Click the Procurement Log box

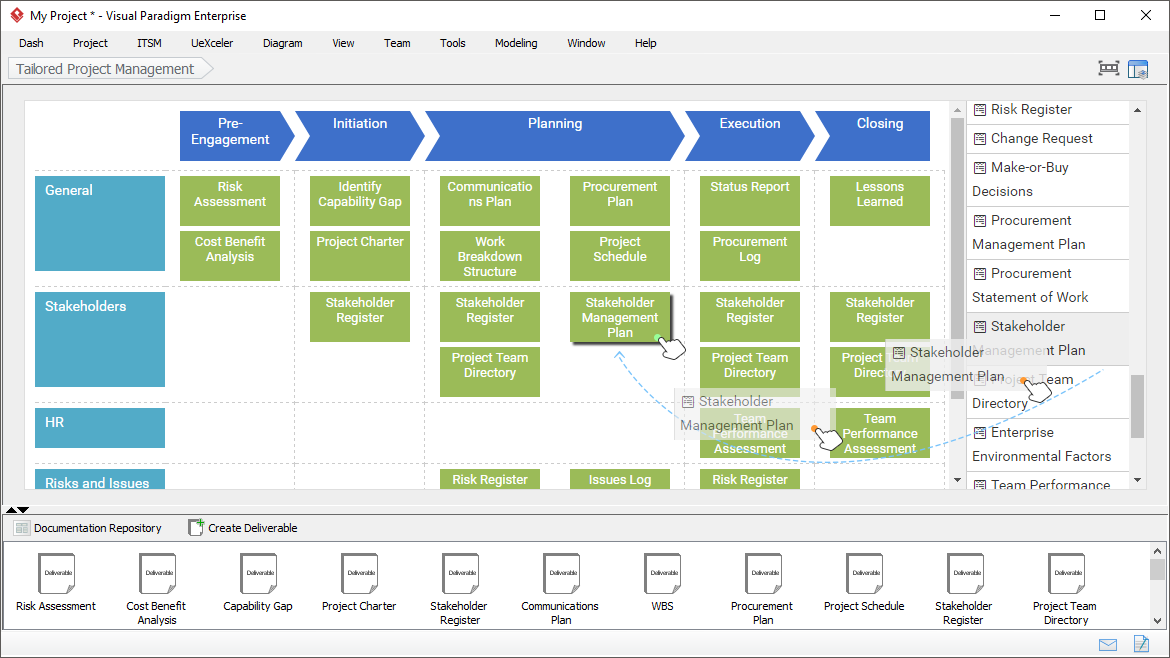click(750, 256)
